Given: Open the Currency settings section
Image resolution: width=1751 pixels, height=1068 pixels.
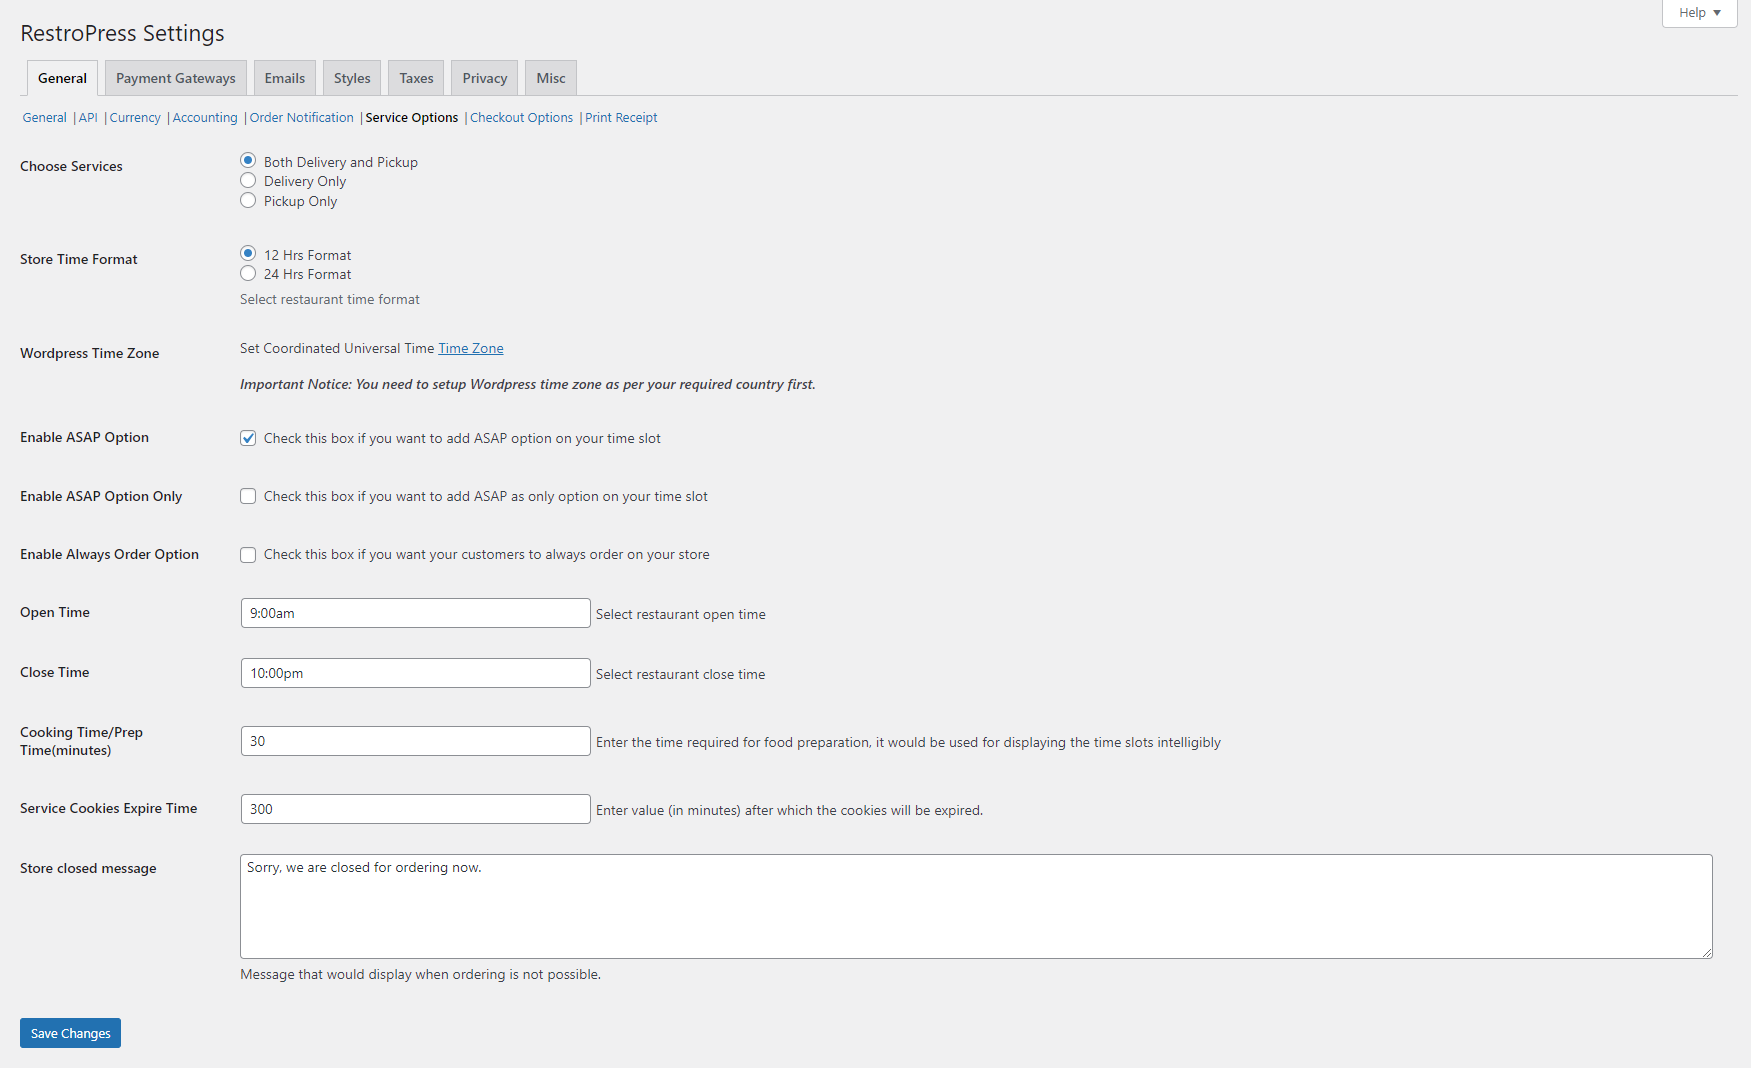Looking at the screenshot, I should (x=135, y=117).
